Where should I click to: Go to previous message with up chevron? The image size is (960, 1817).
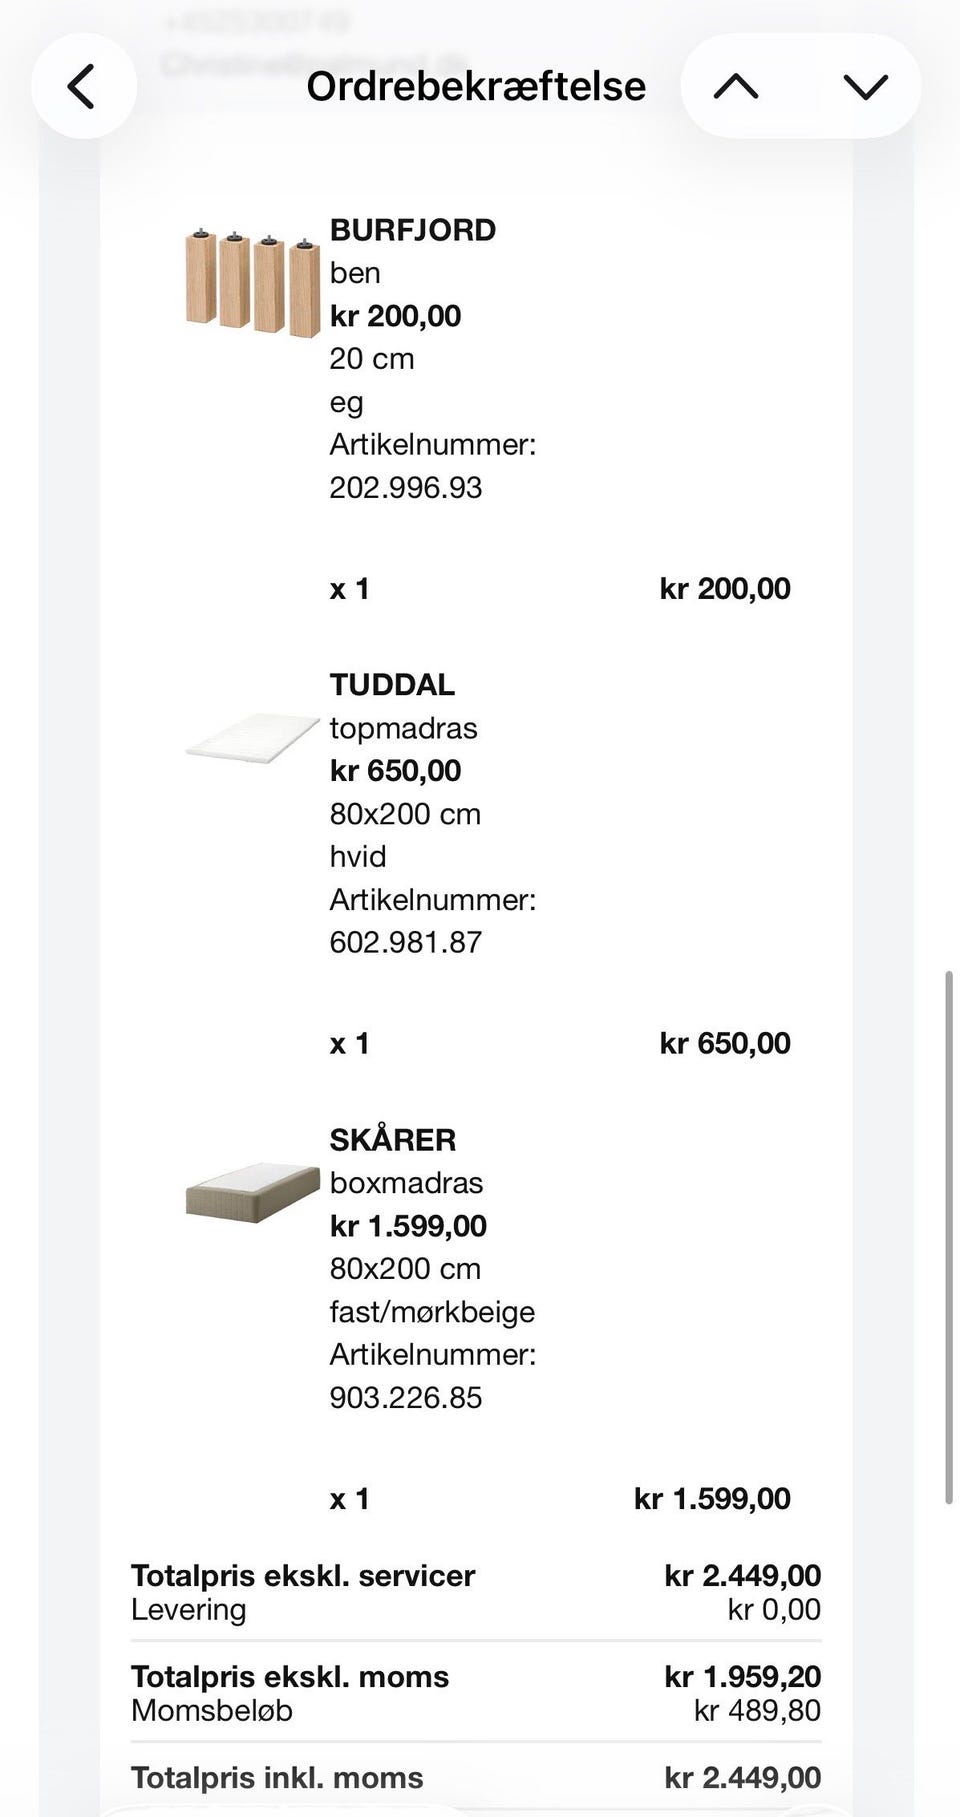[737, 87]
